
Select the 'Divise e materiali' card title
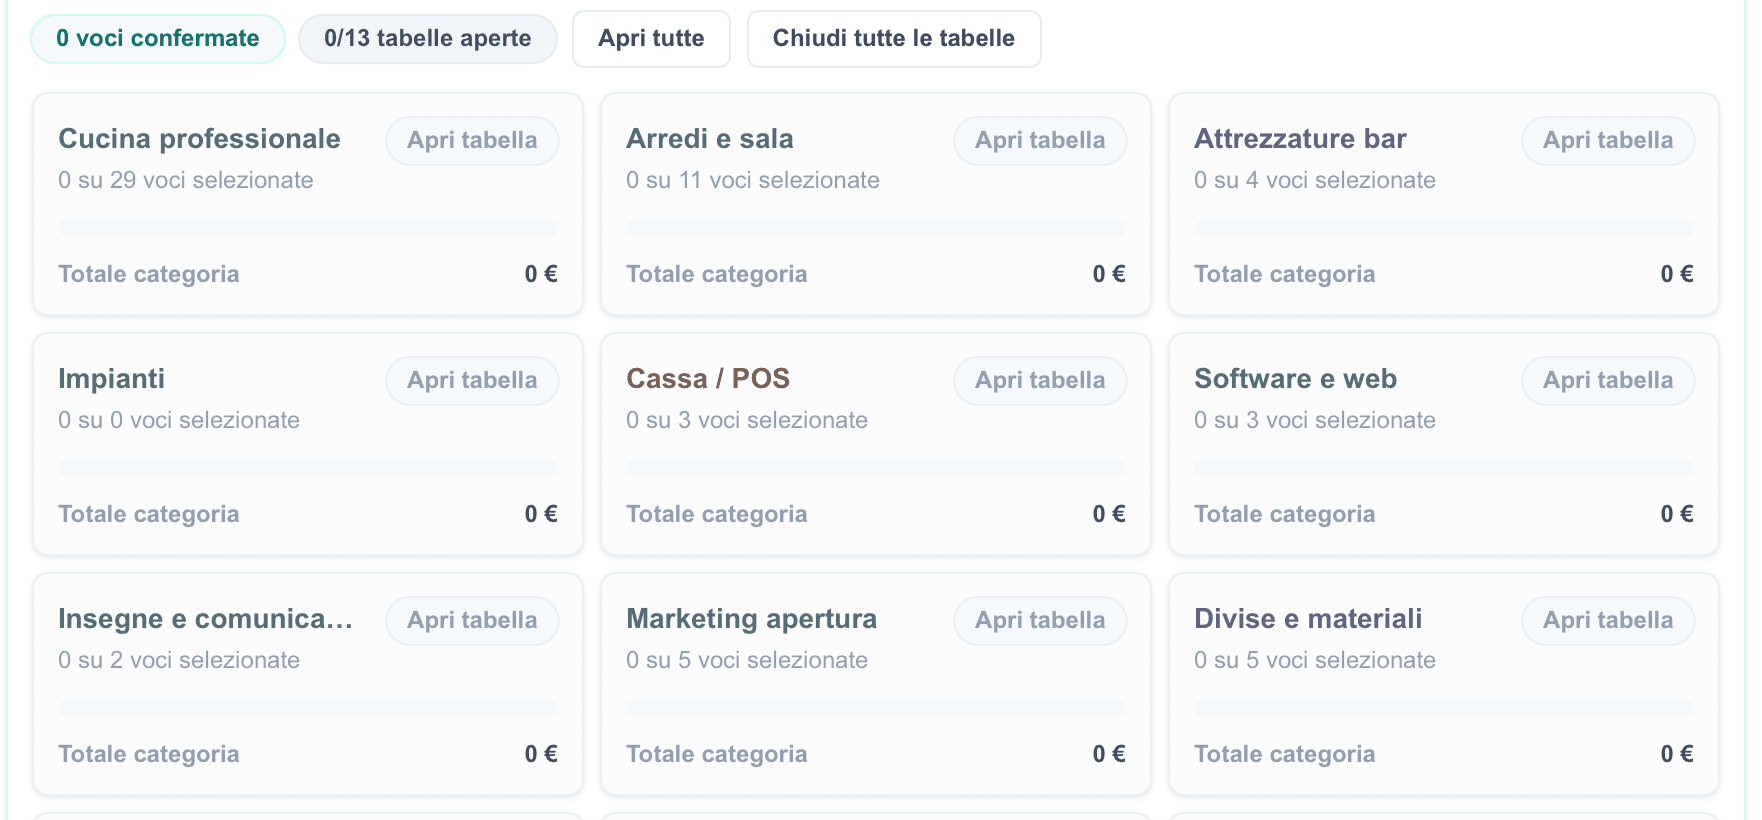pyautogui.click(x=1308, y=619)
